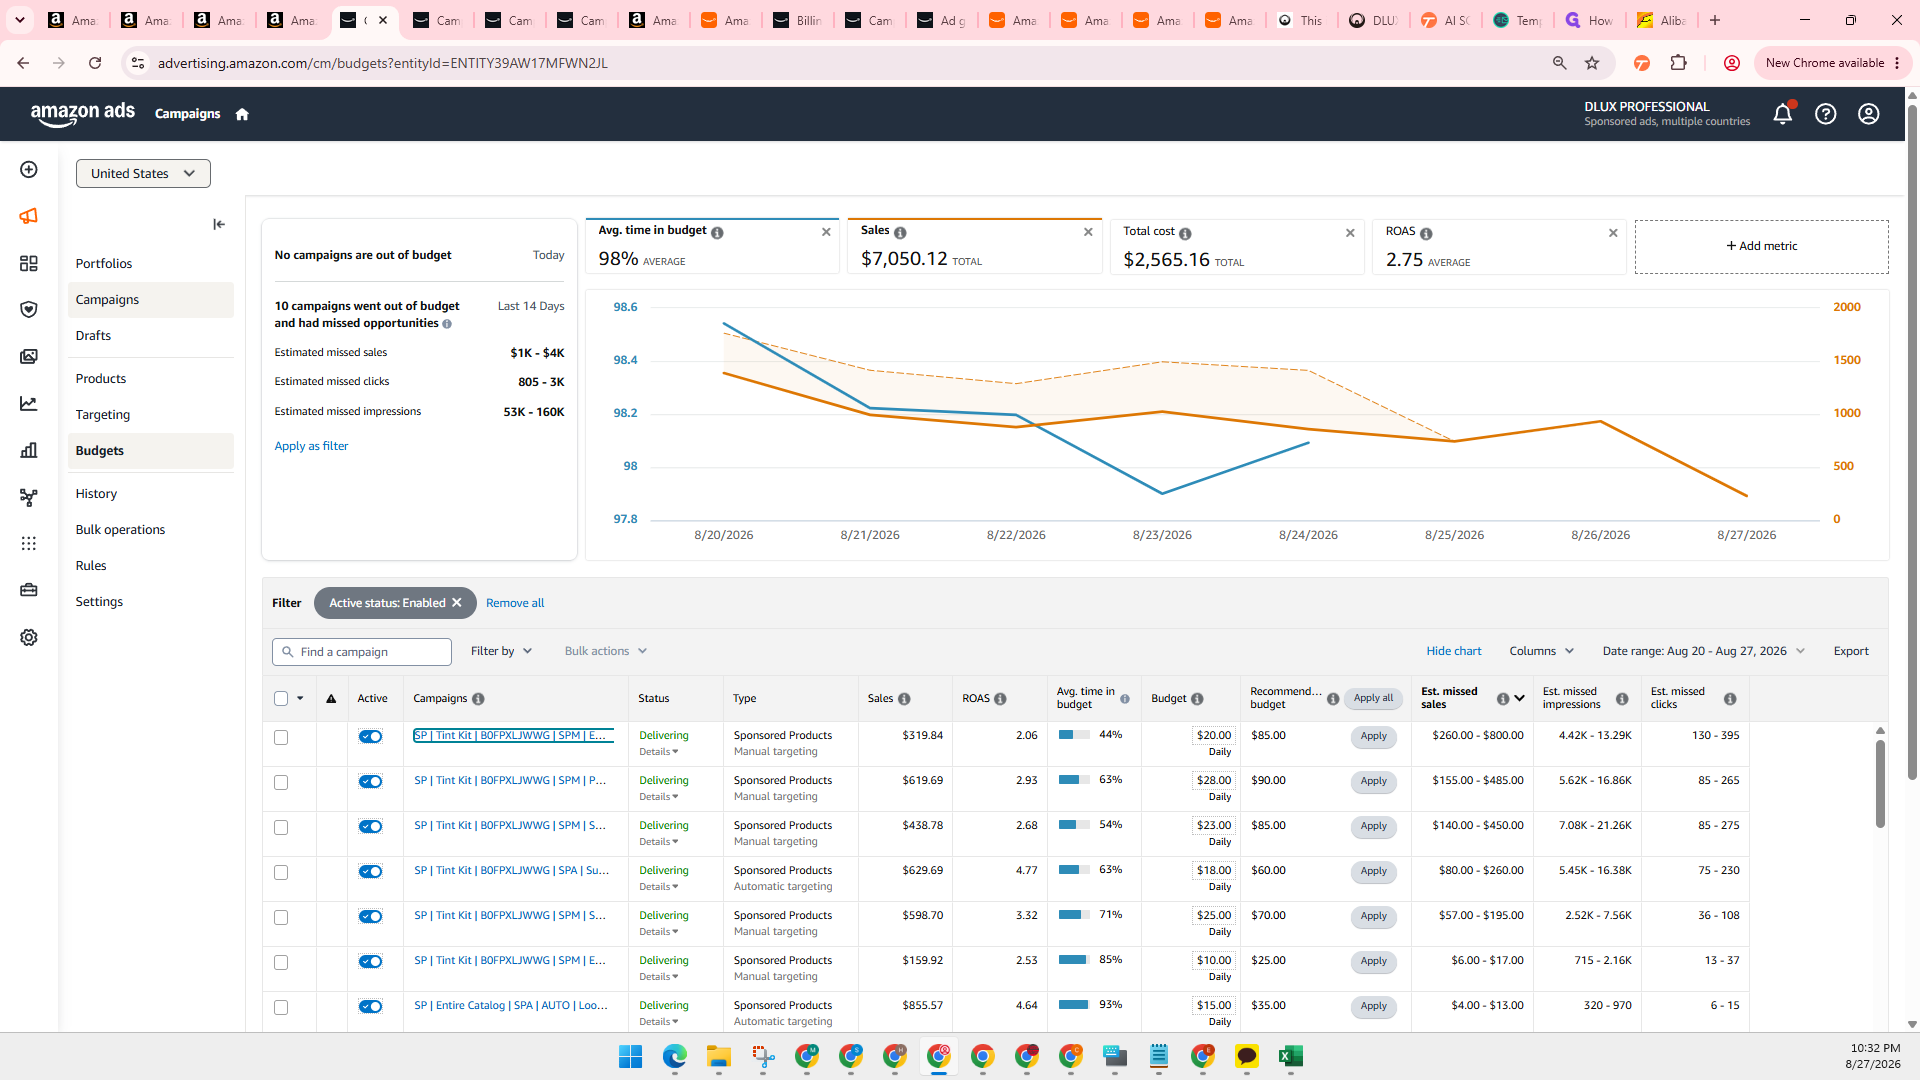The height and width of the screenshot is (1080, 1920).
Task: Tick the select-all campaigns checkbox
Action: pos(281,699)
